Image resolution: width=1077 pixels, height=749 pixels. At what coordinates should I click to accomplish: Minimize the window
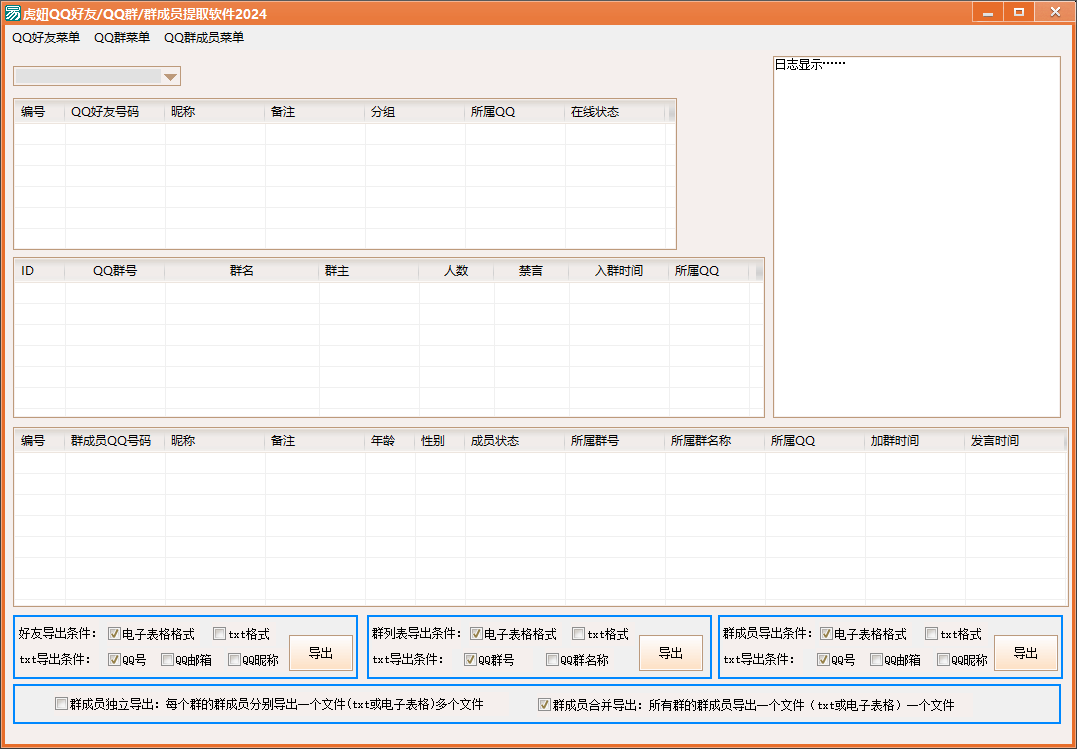[x=987, y=12]
